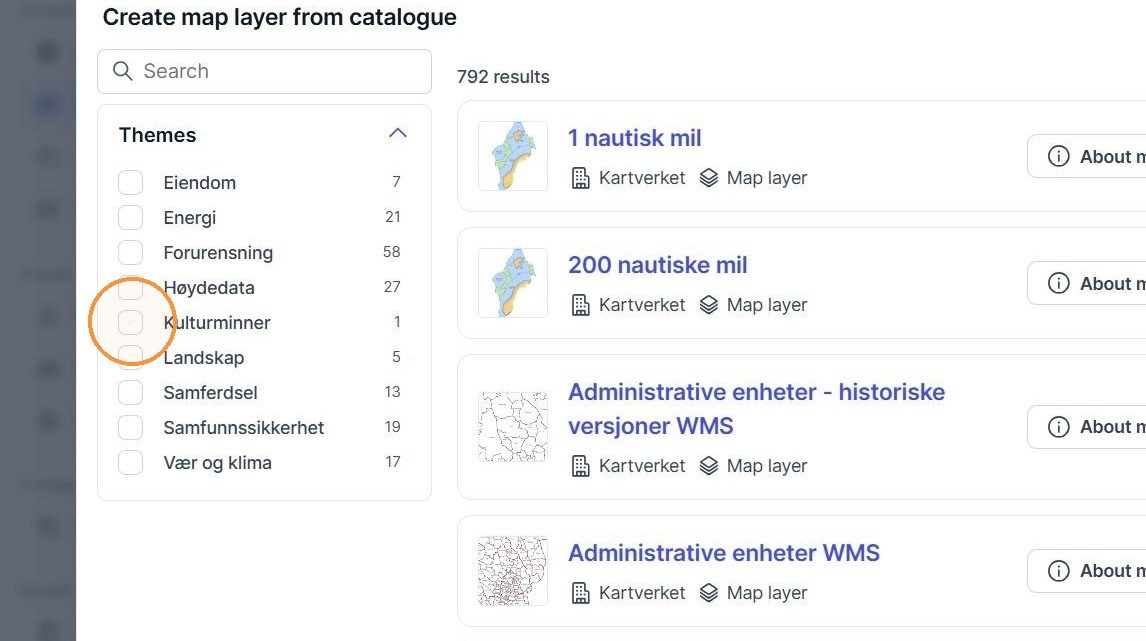The height and width of the screenshot is (641, 1146).
Task: Click the Høydedata theme label
Action: (209, 288)
